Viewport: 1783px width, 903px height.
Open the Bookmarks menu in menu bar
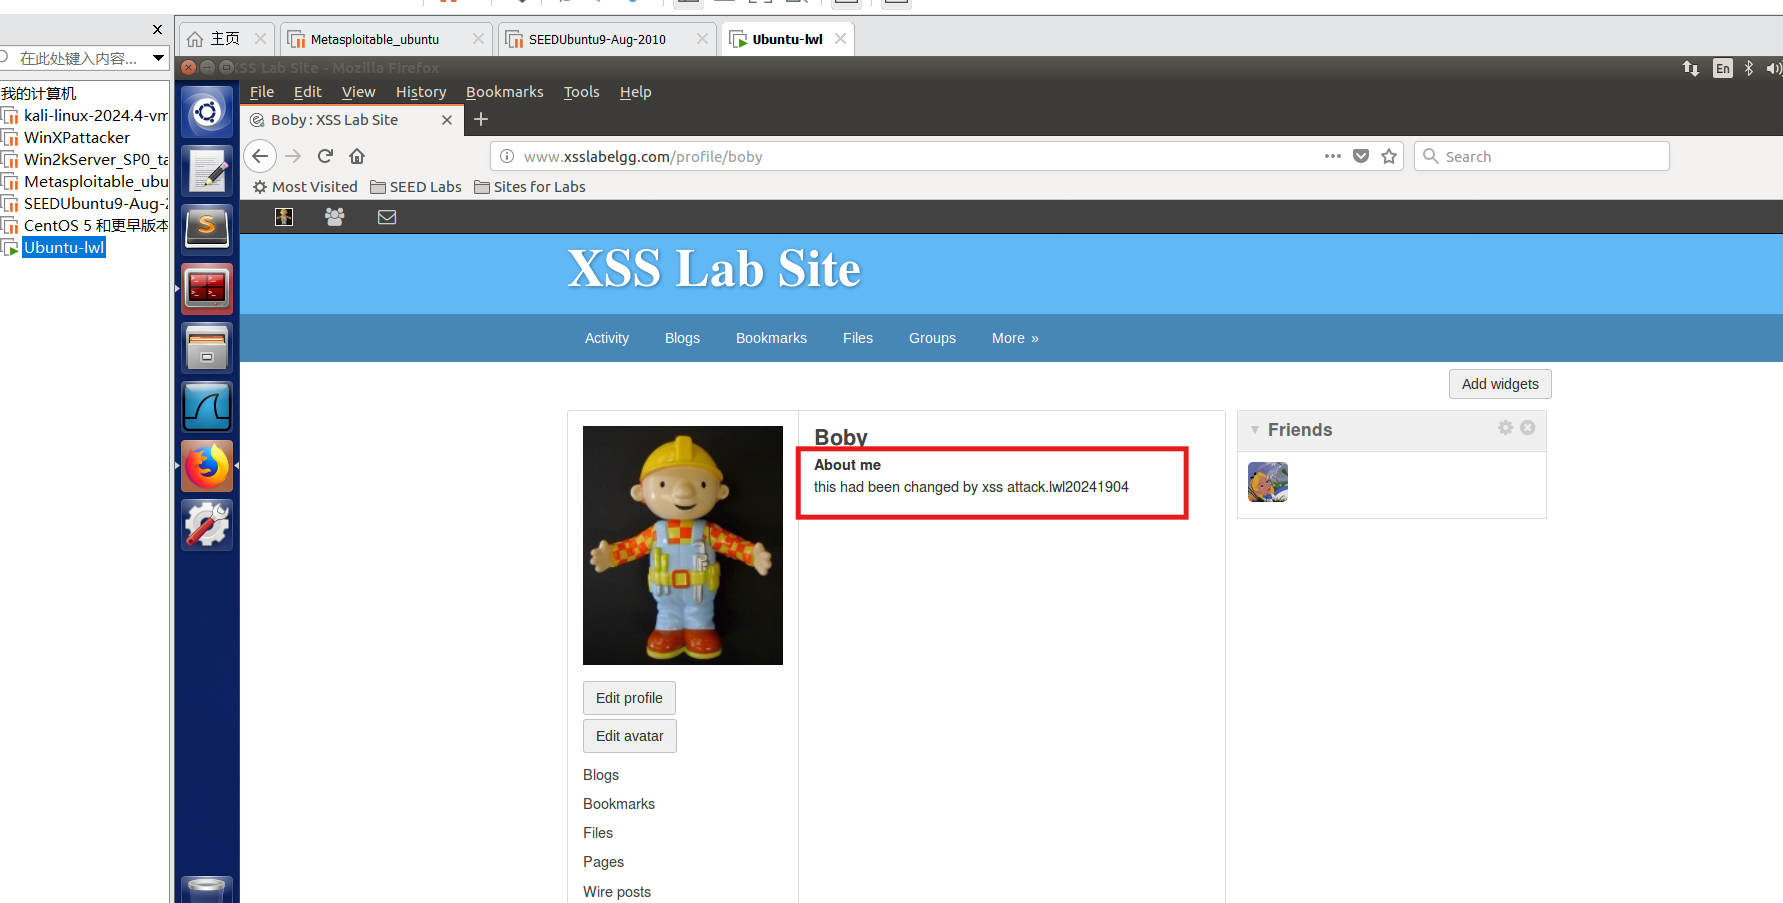pos(505,92)
